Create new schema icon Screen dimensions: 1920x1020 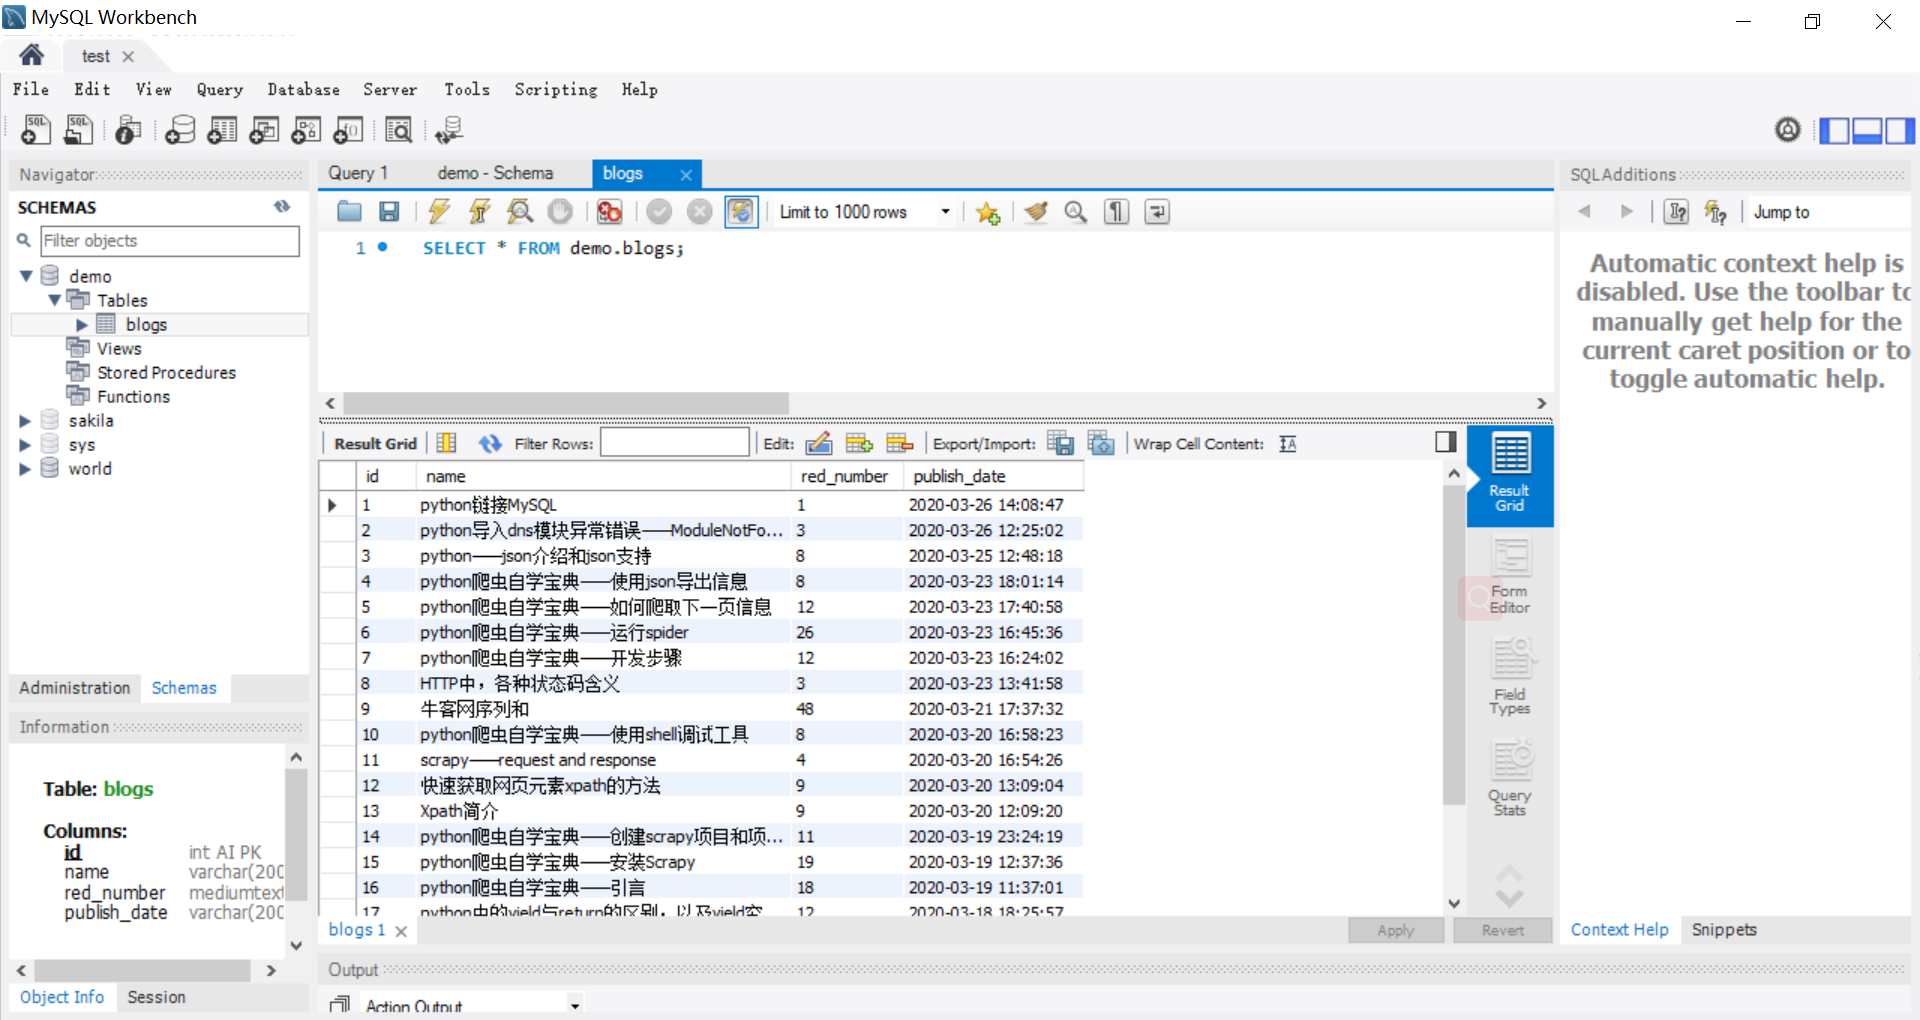tap(180, 130)
